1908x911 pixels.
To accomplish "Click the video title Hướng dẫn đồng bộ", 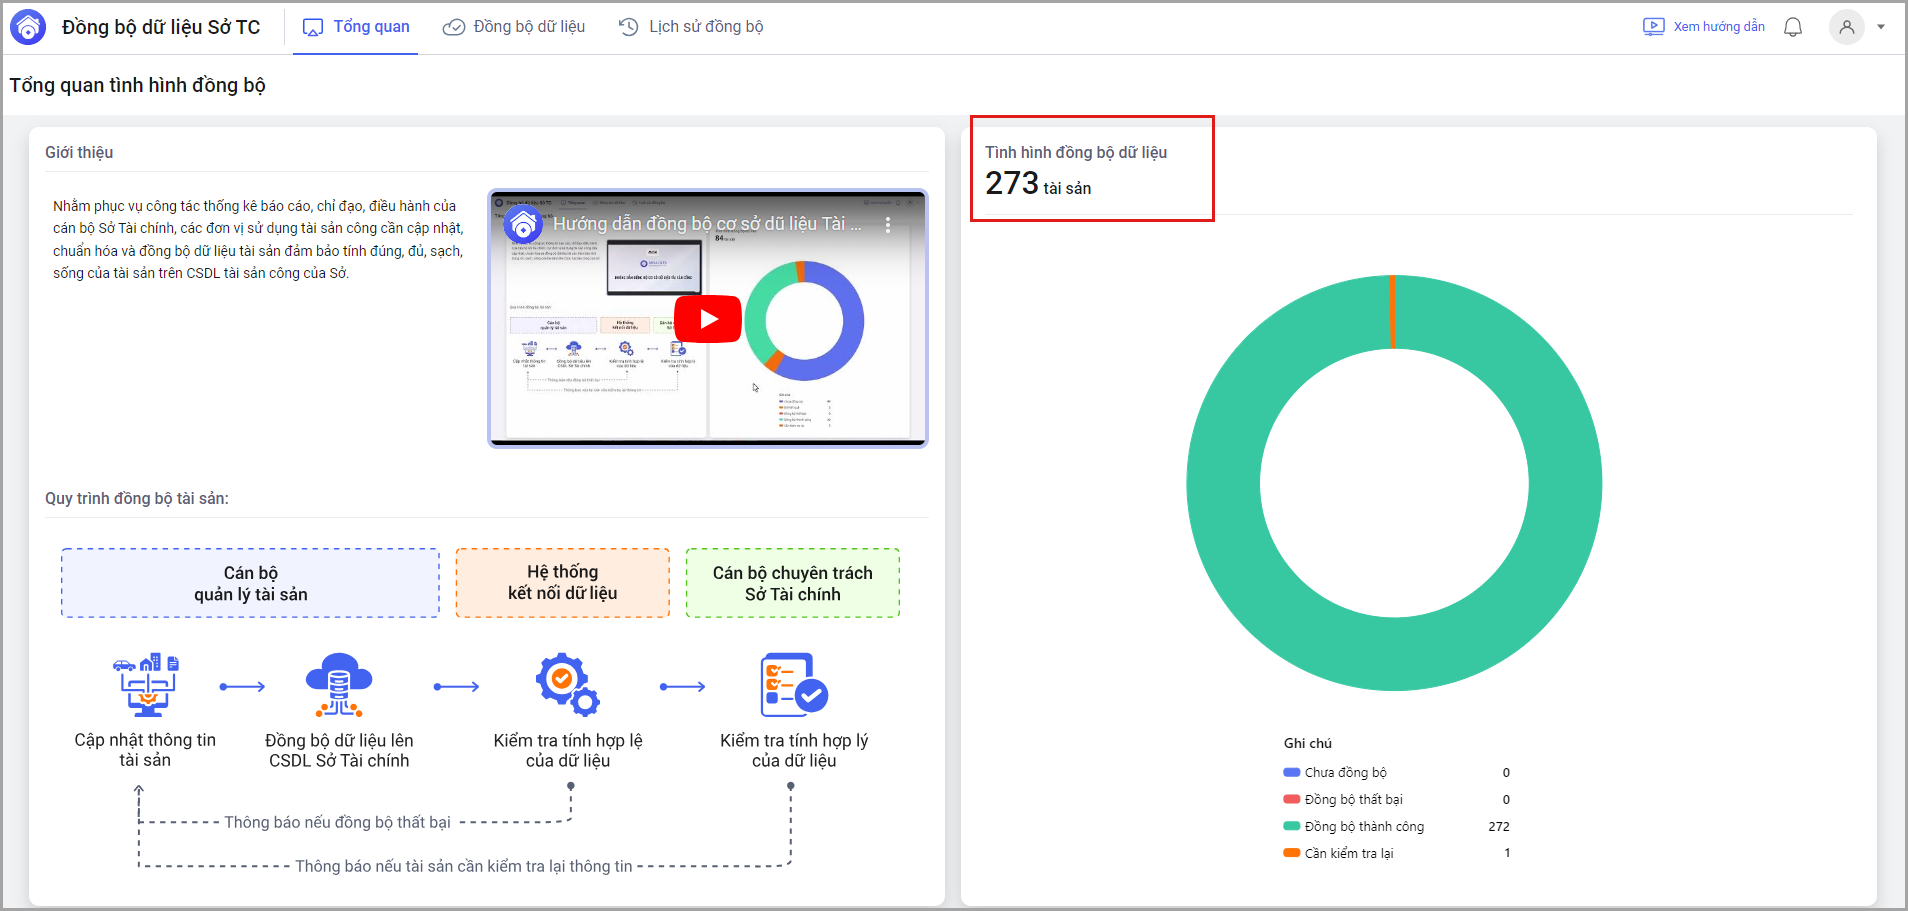I will pyautogui.click(x=706, y=224).
